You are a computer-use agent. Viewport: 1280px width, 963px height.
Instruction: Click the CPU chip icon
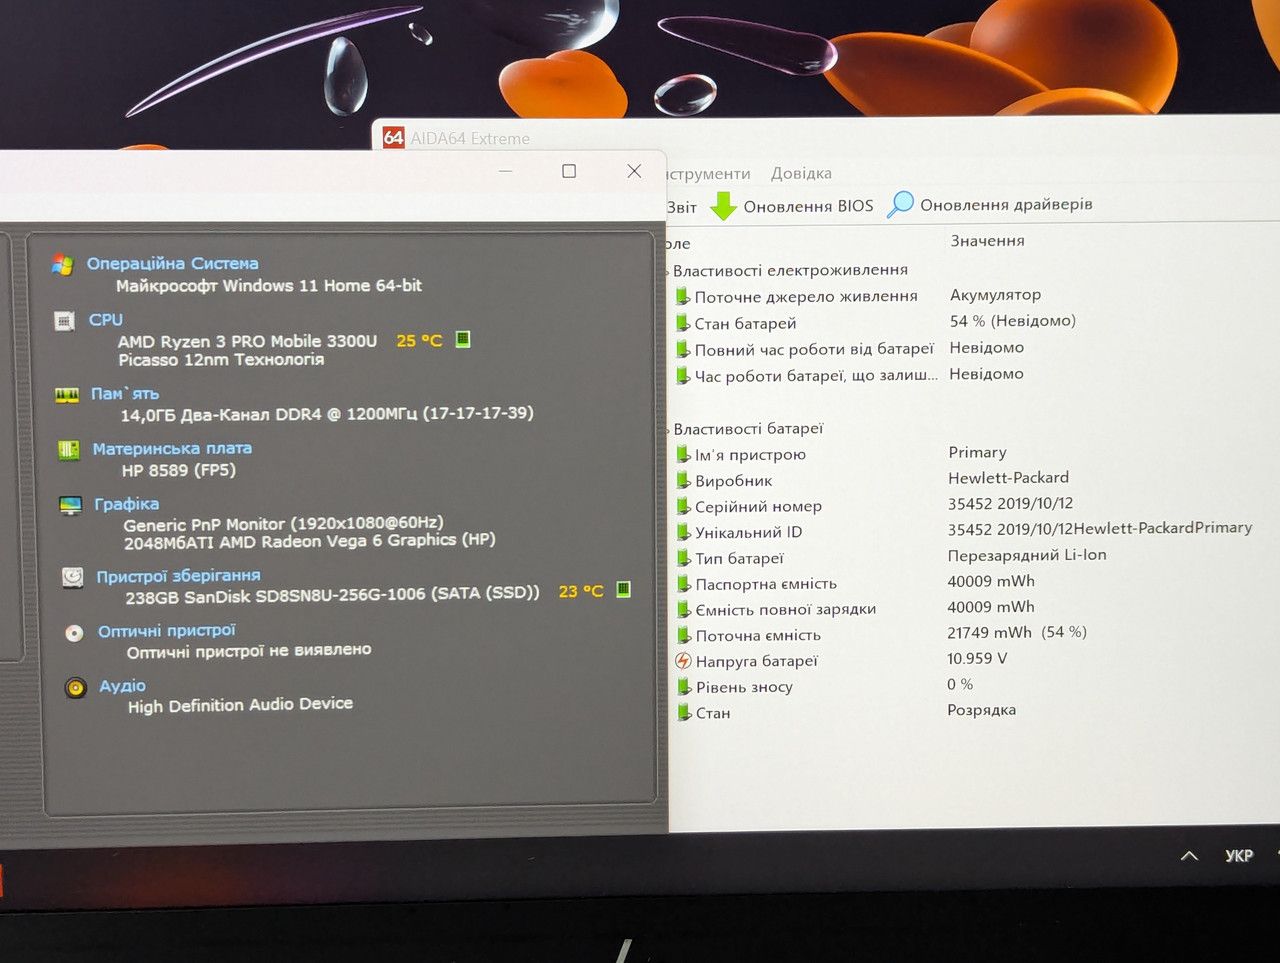pyautogui.click(x=65, y=321)
